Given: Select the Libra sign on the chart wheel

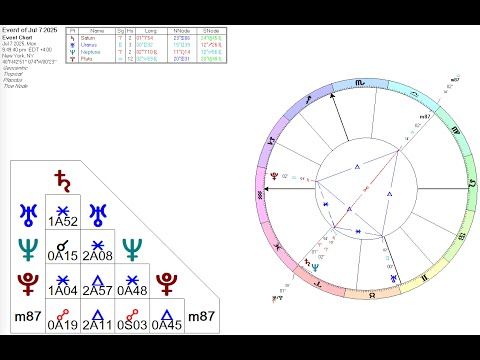Looking at the screenshot, I should point(415,94).
